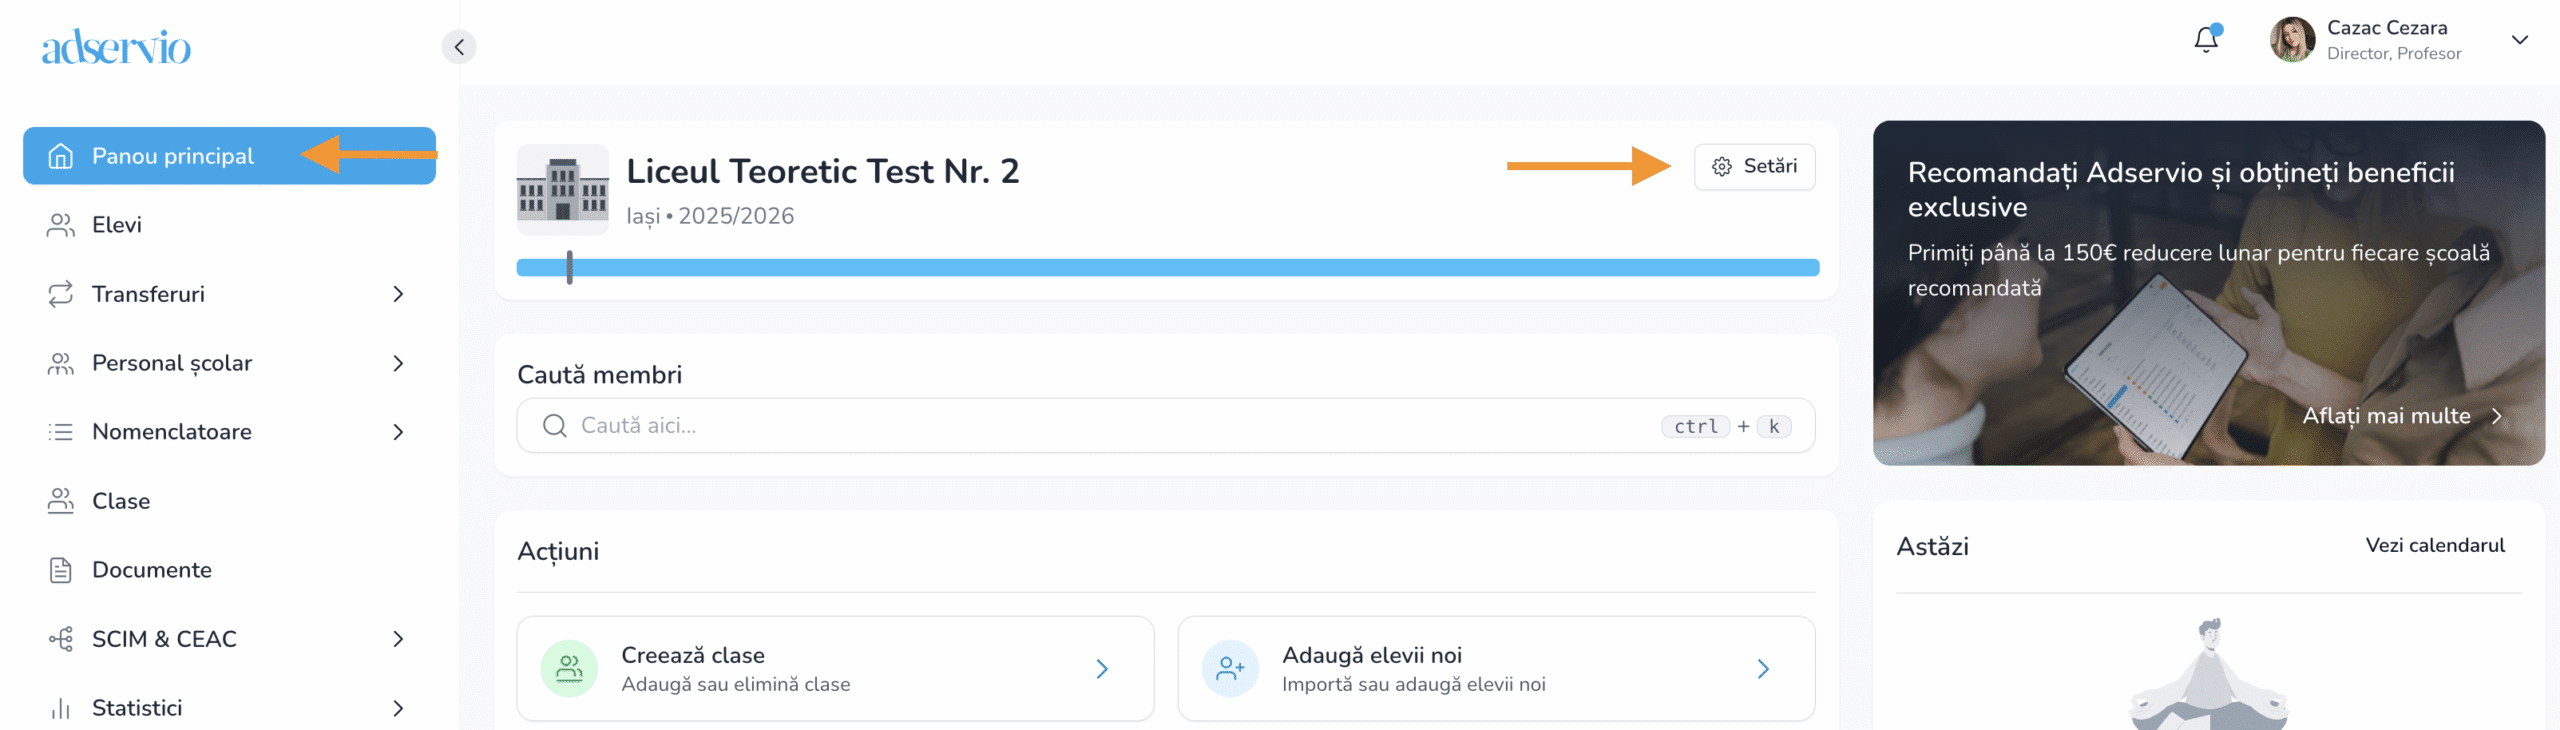Open the user account dropdown arrow

point(2519,40)
